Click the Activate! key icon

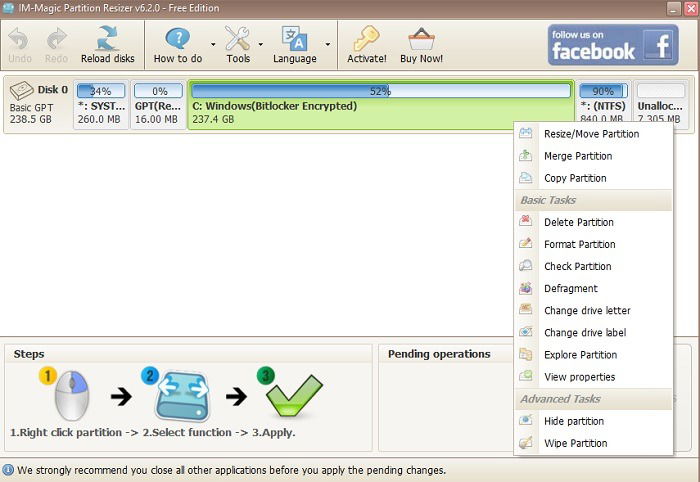click(x=367, y=38)
